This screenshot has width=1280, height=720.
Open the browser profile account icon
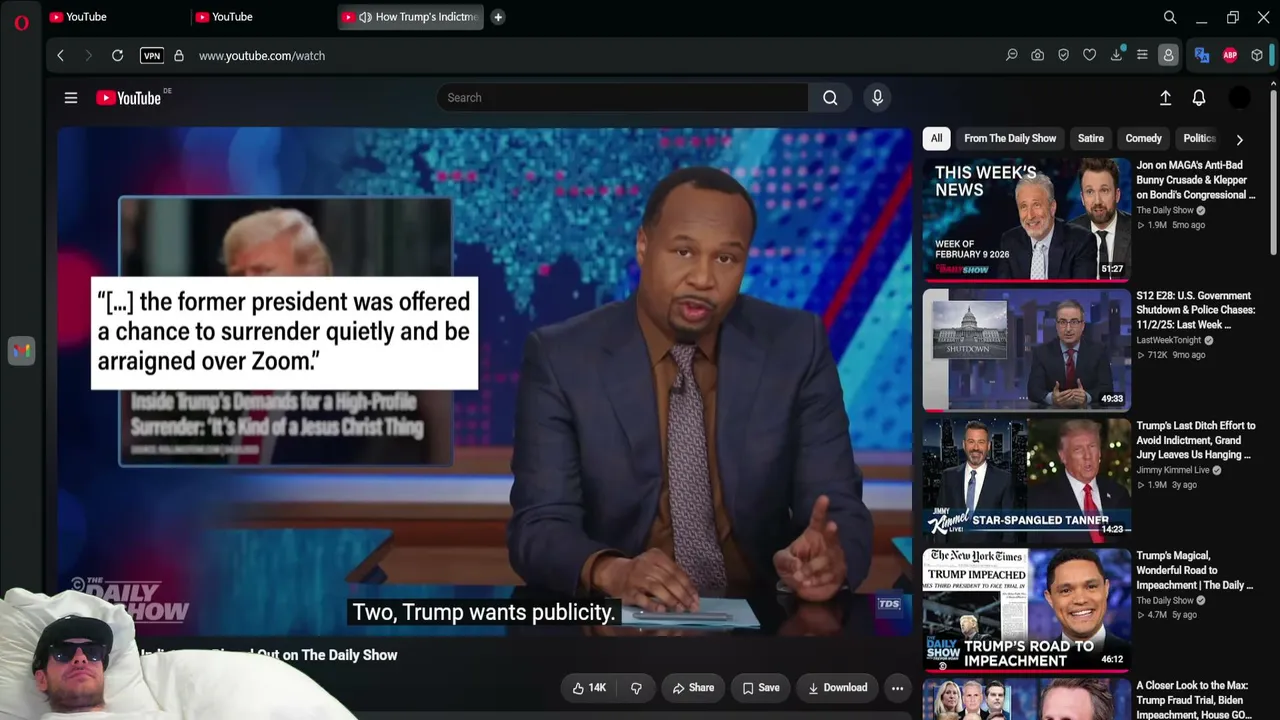(1168, 56)
